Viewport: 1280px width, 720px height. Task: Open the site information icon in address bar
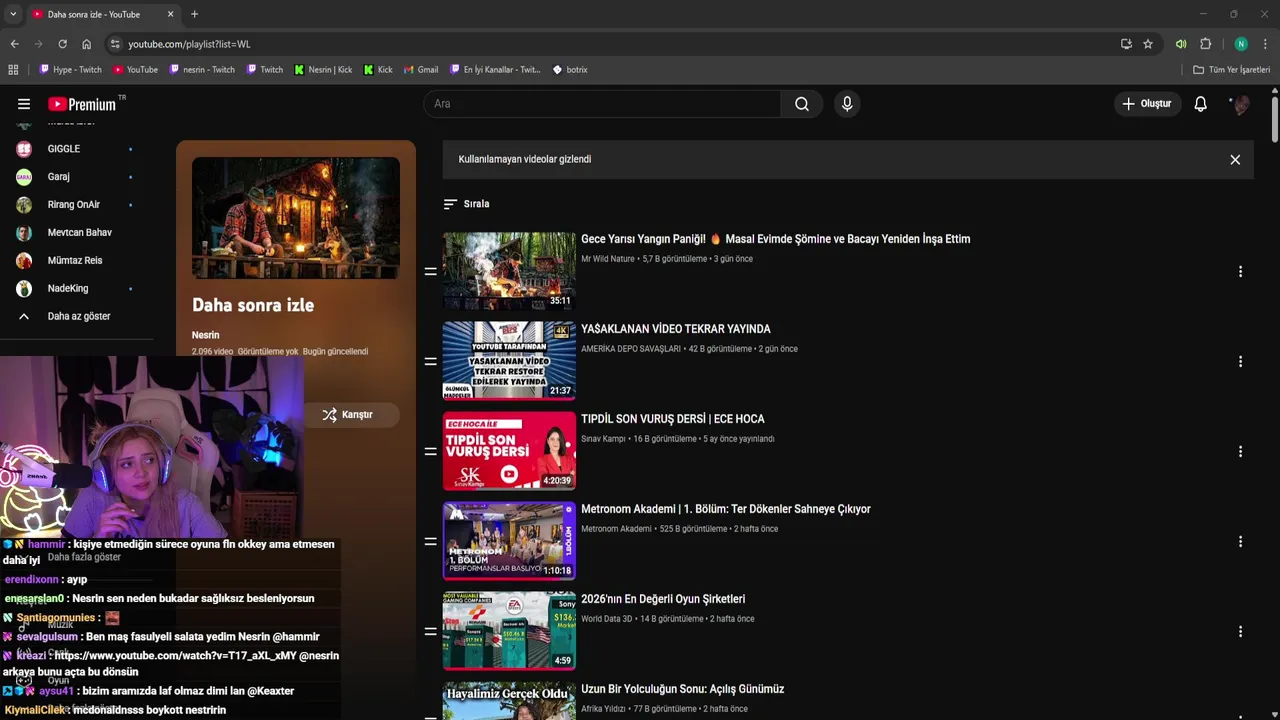(115, 44)
